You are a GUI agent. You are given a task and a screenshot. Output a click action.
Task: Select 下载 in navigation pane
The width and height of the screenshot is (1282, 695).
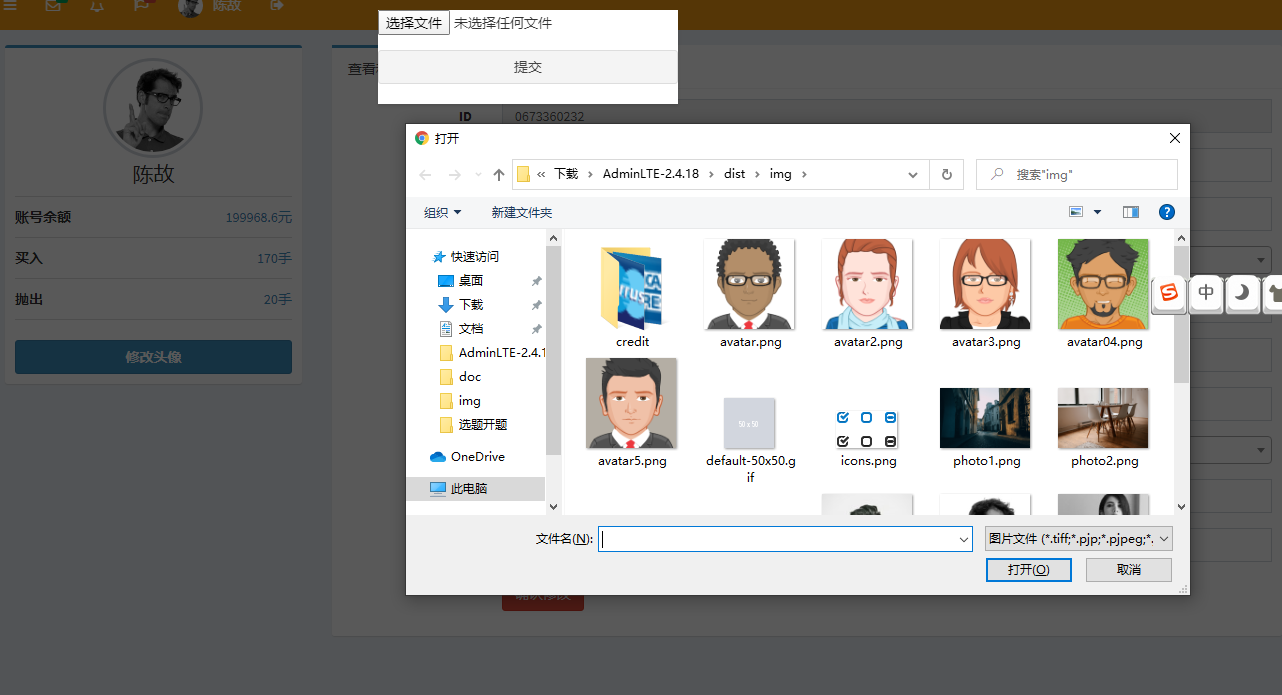pyautogui.click(x=470, y=304)
